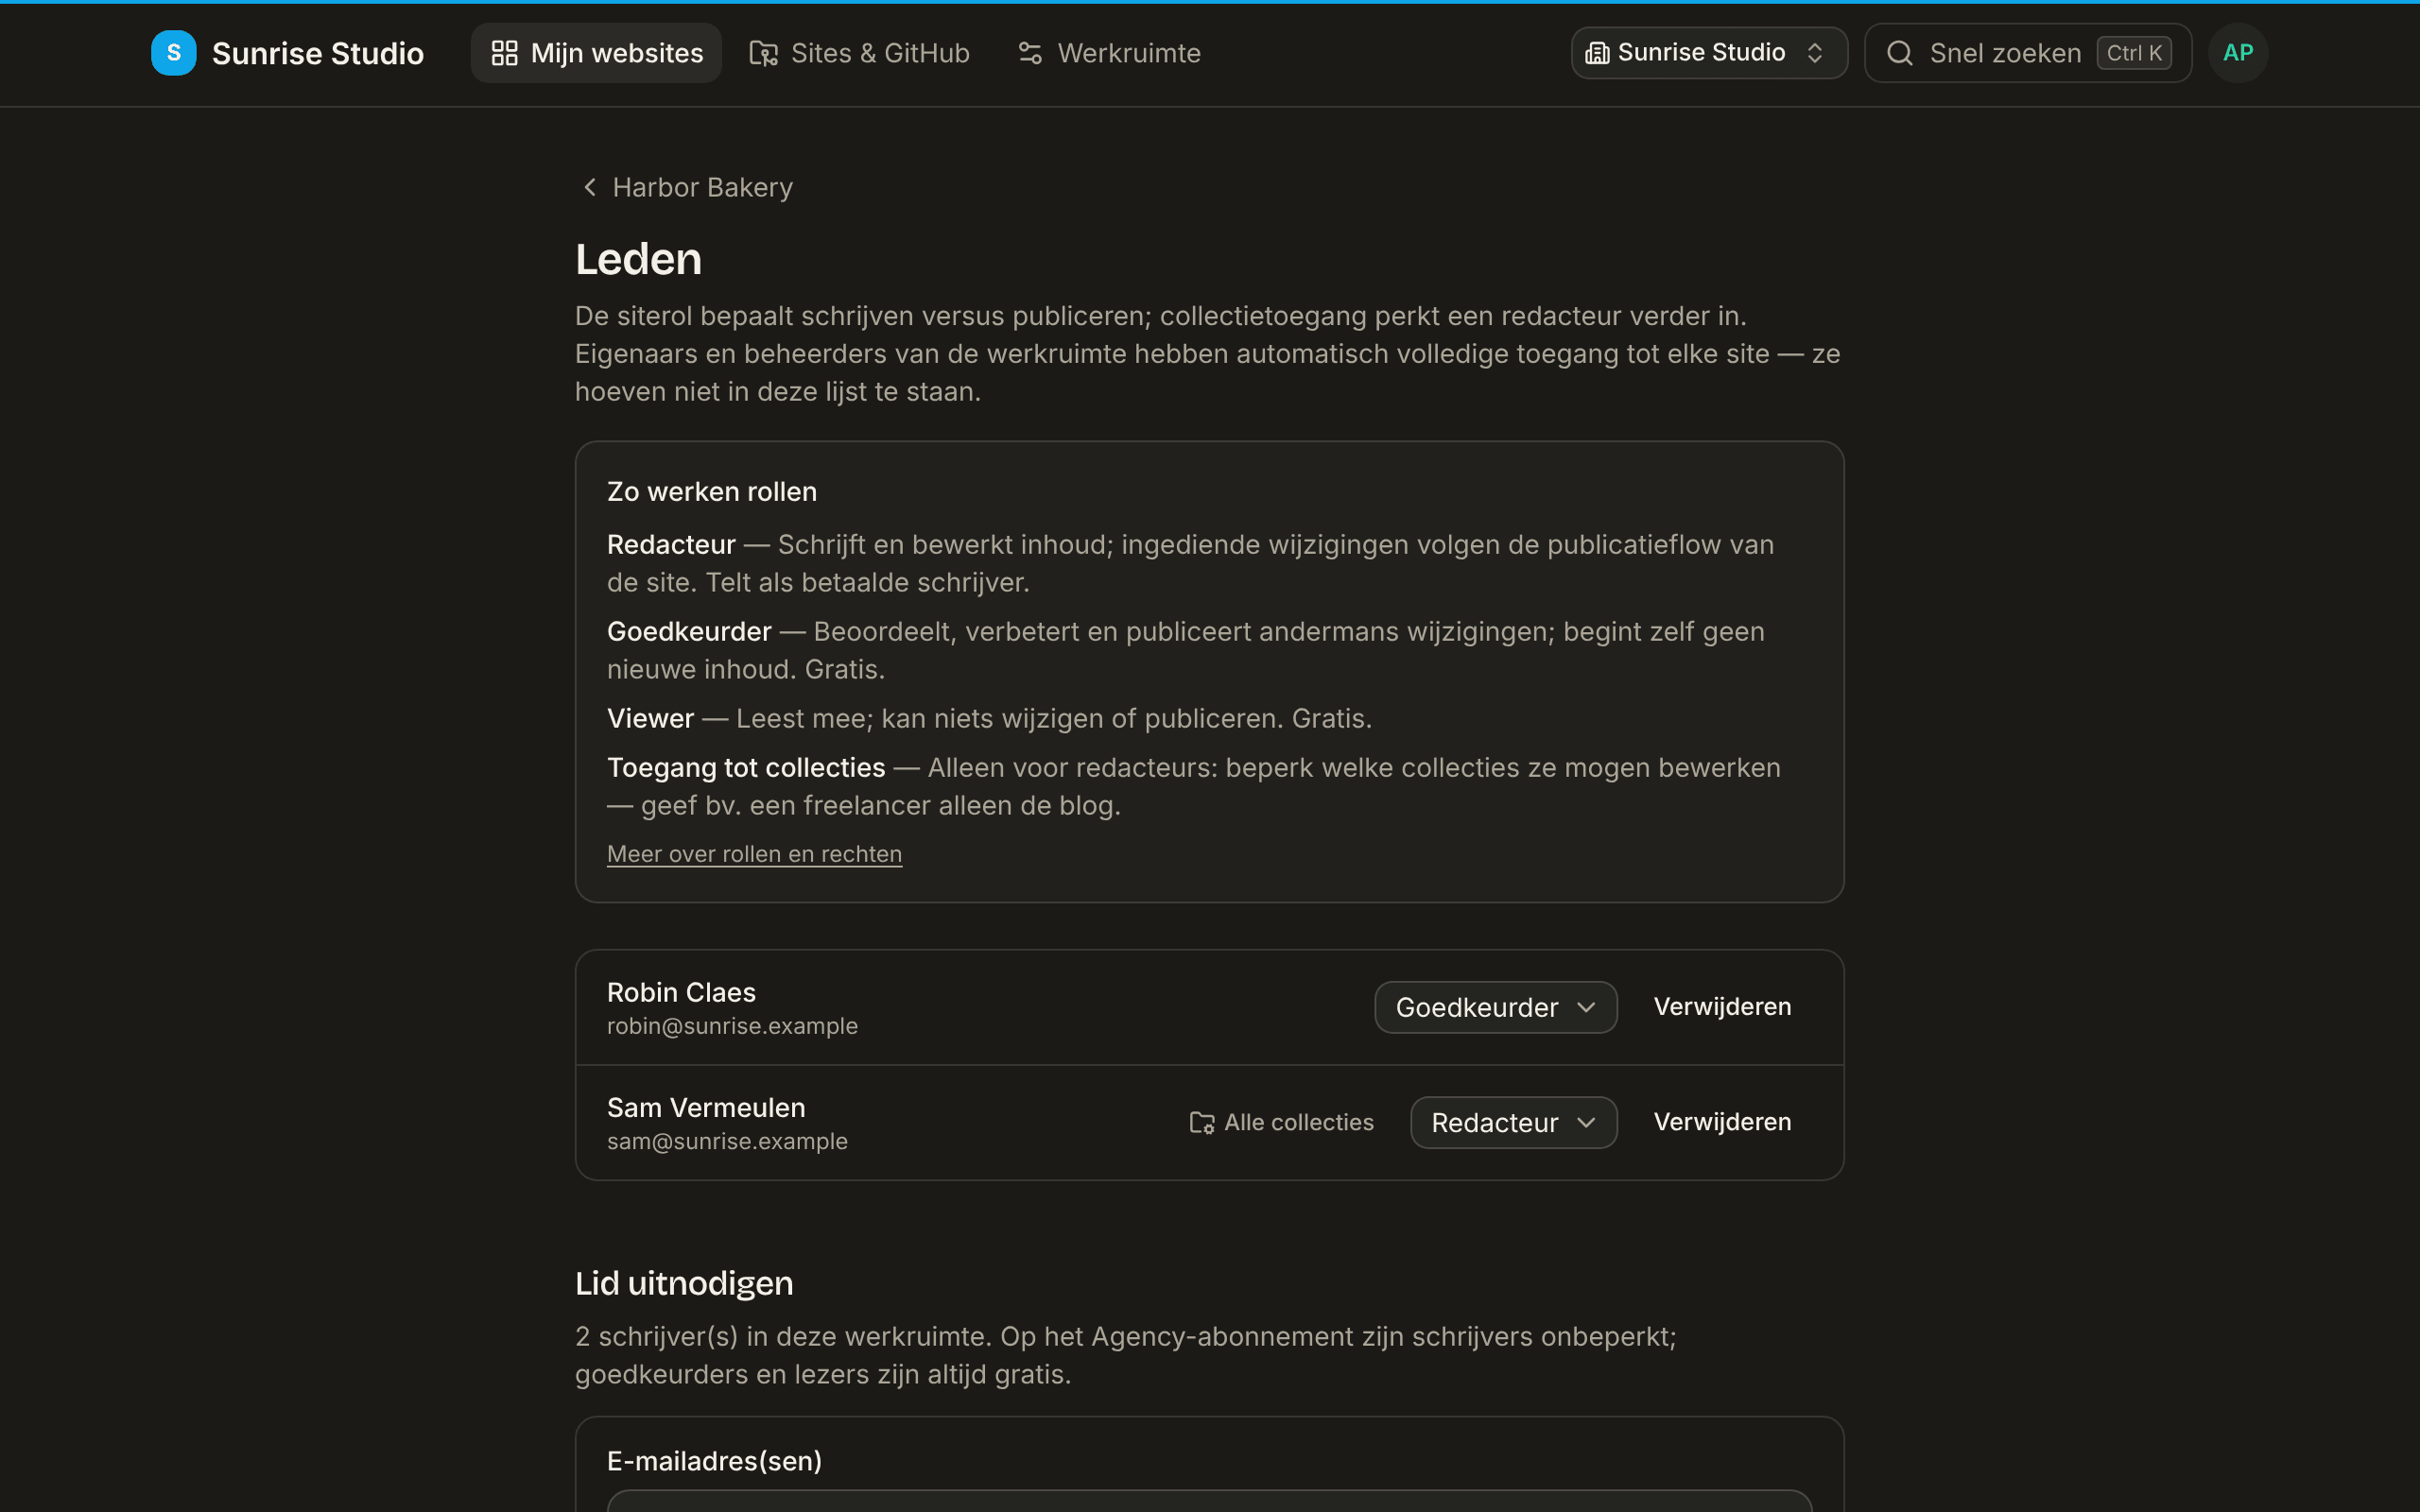Screen dimensions: 2420x1512
Task: Click the email sam@sunrise.example
Action: tap(727, 1141)
